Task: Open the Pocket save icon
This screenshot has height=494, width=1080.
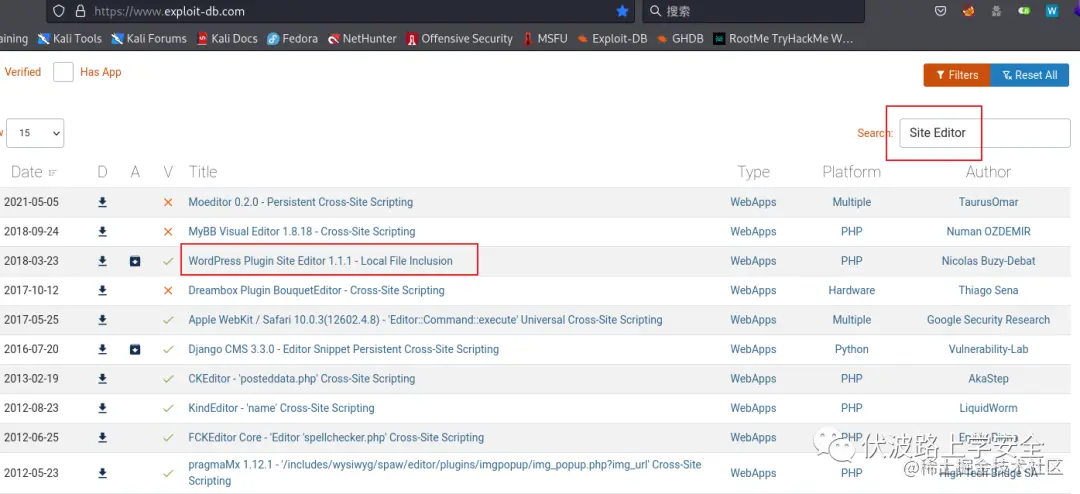Action: [940, 11]
